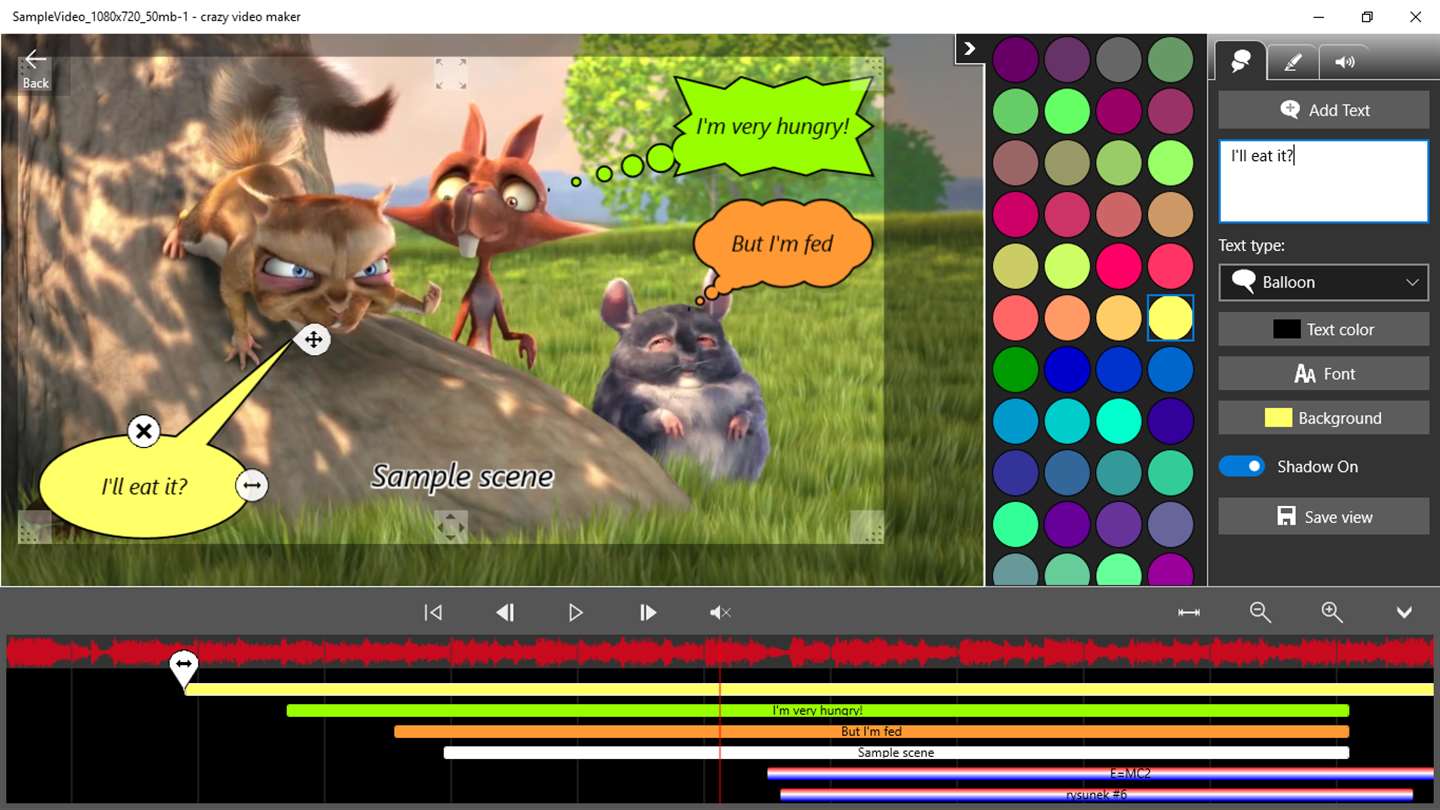
Task: Collapse the timeline with the down chevron
Action: coord(1404,612)
